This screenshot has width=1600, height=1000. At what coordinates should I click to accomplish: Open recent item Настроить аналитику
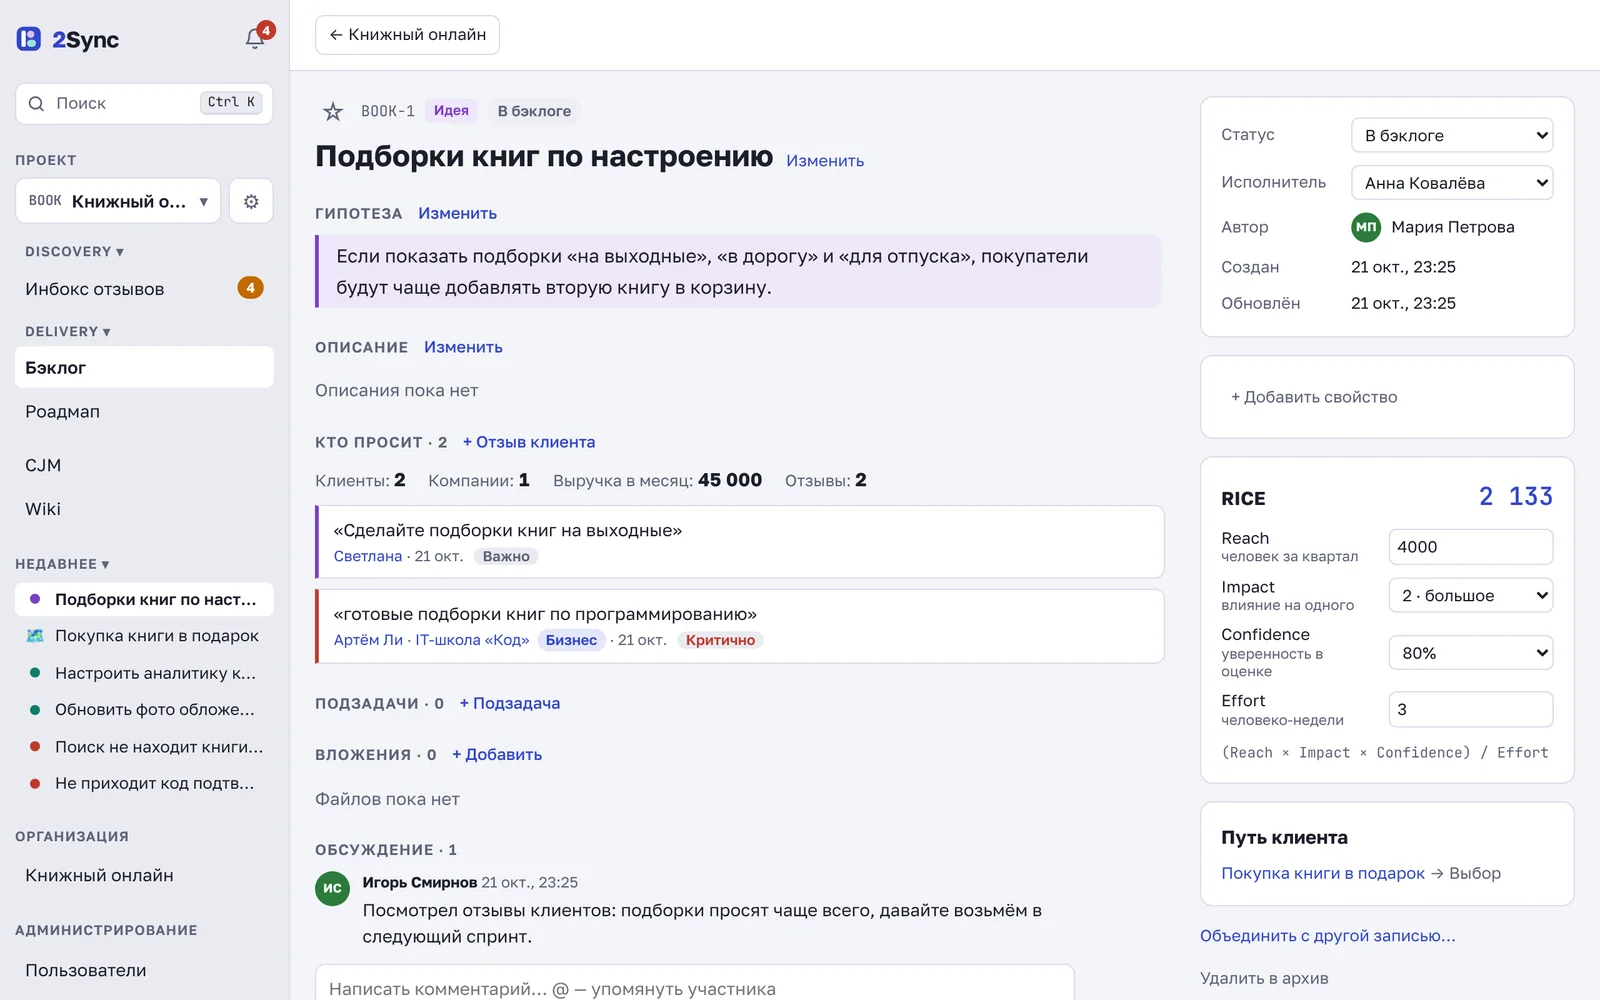[x=144, y=673]
